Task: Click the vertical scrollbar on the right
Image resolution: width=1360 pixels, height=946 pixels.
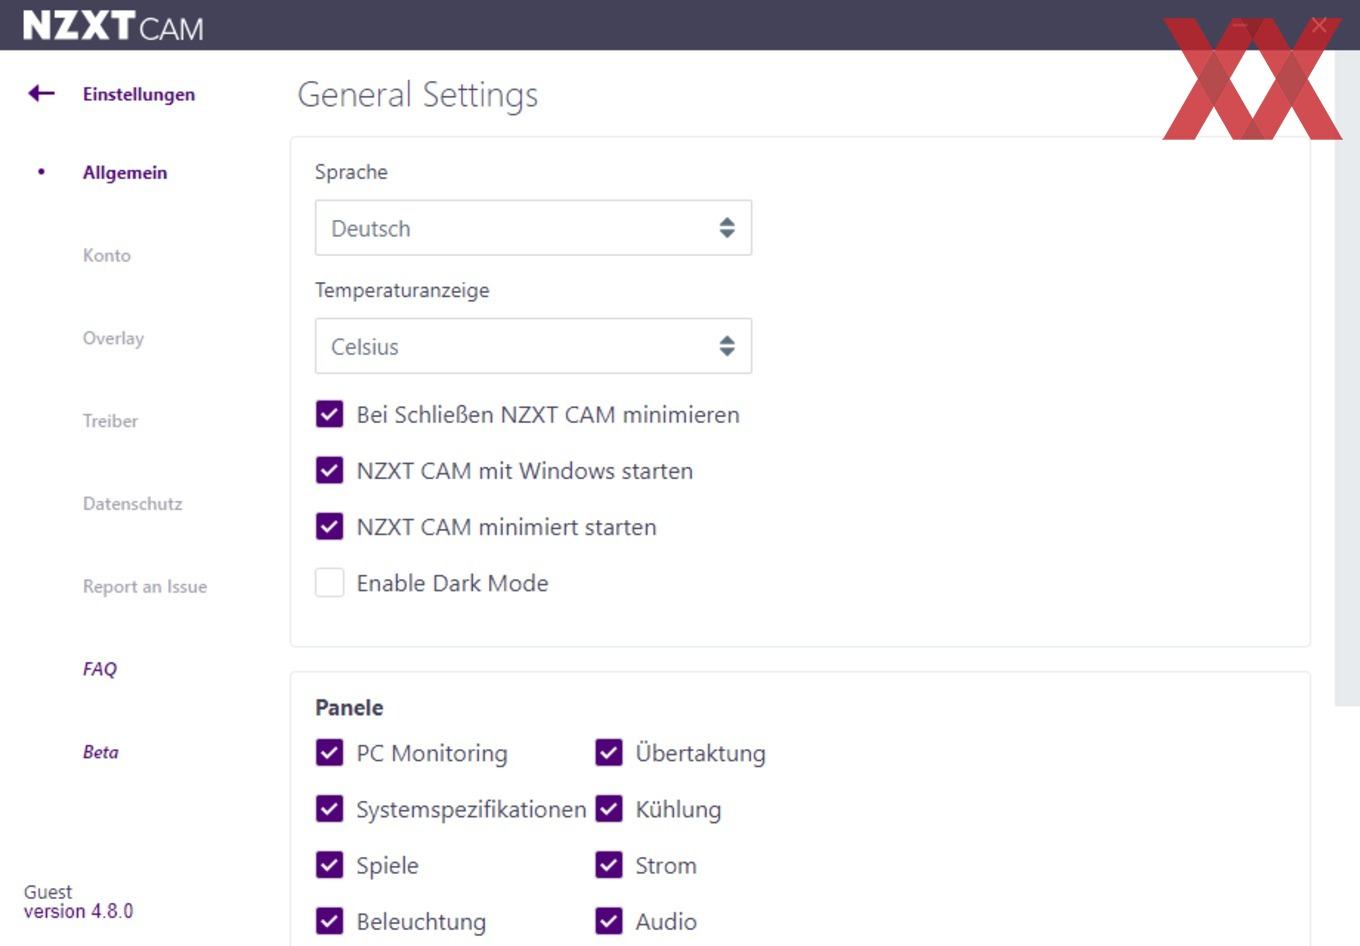Action: tap(1347, 378)
